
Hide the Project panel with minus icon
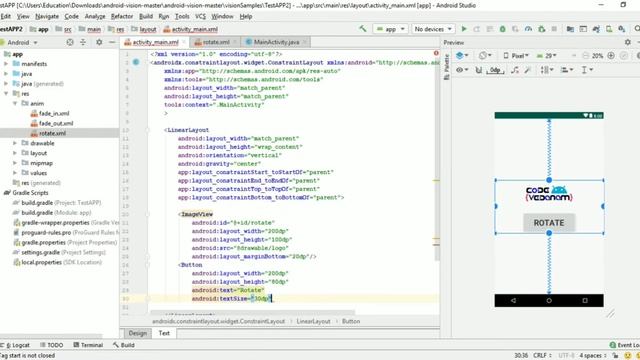(111, 42)
